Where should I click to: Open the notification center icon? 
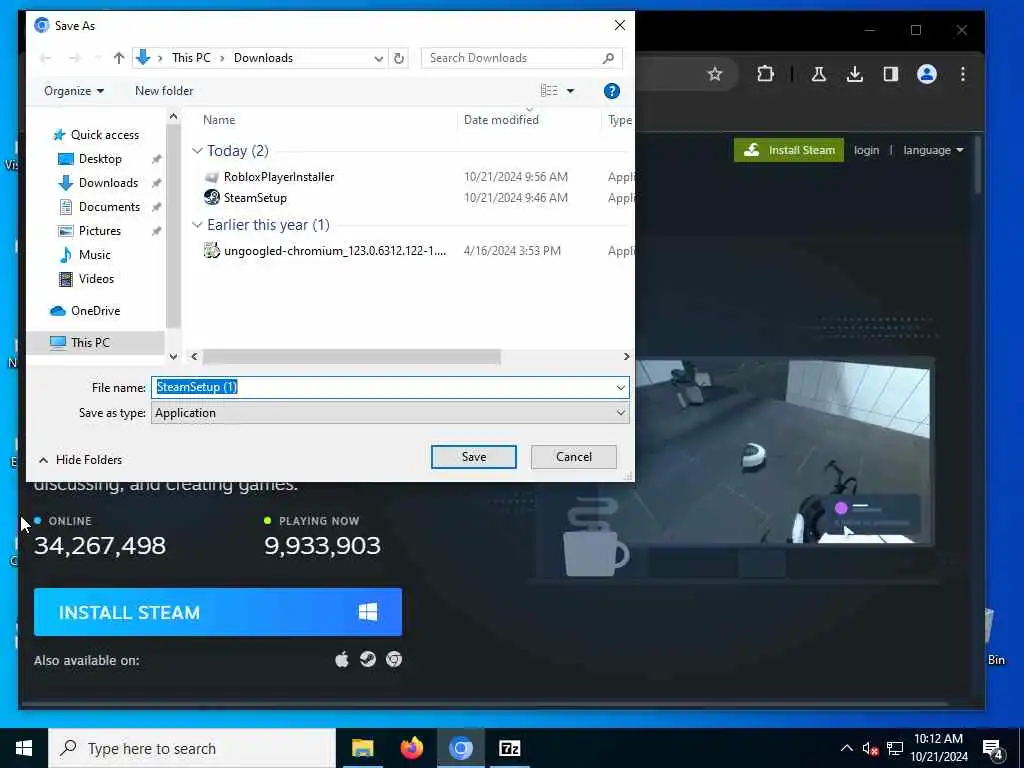click(993, 749)
